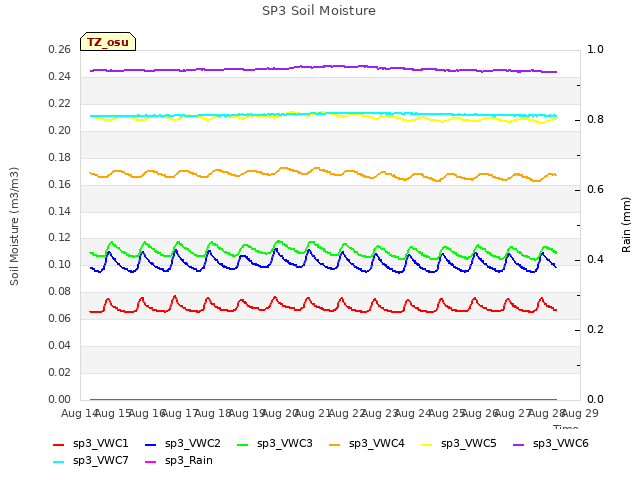Click the sp3_VWC3 legend label

(x=284, y=443)
